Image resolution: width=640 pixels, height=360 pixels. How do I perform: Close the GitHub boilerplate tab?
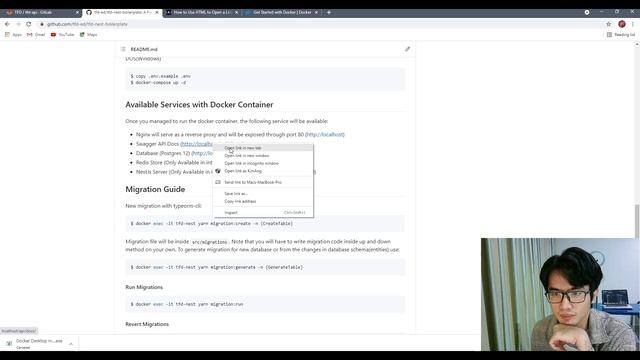pyautogui.click(x=157, y=12)
